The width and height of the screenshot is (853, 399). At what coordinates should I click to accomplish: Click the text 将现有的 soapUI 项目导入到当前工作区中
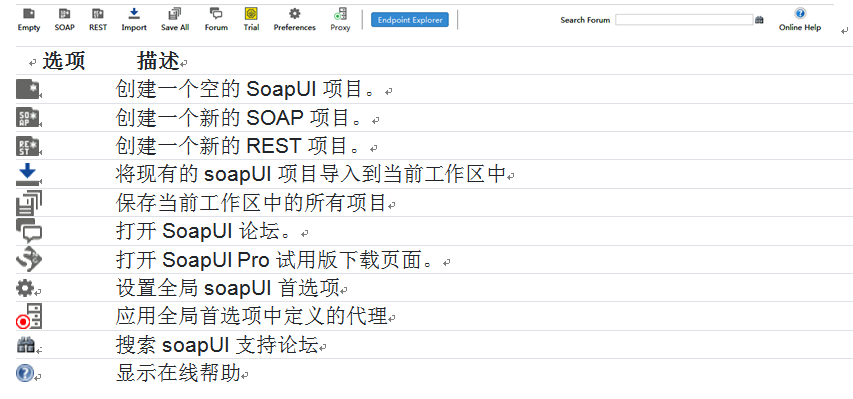tap(311, 174)
